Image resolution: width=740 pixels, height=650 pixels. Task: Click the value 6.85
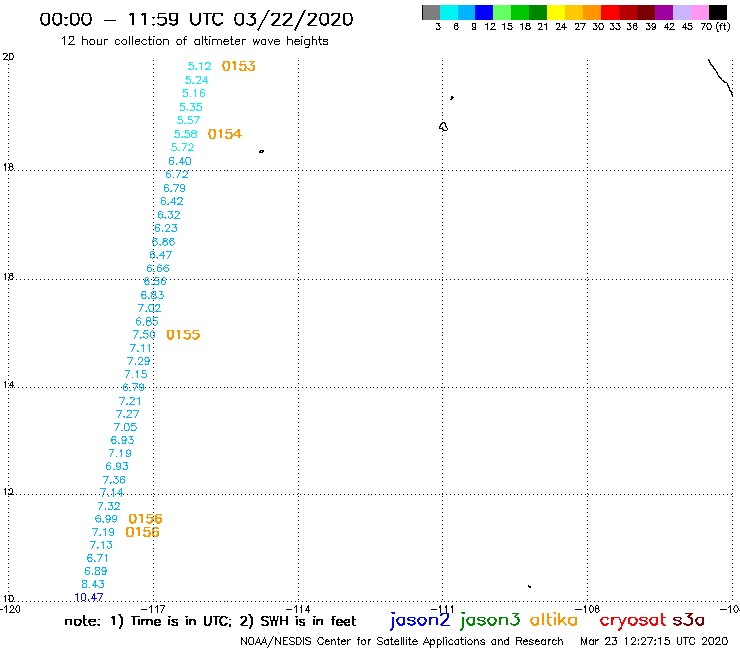click(x=147, y=321)
